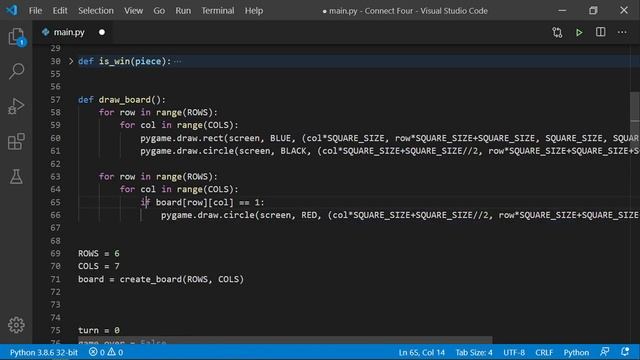Select language mode Python in status bar
The width and height of the screenshot is (640, 360).
[576, 352]
